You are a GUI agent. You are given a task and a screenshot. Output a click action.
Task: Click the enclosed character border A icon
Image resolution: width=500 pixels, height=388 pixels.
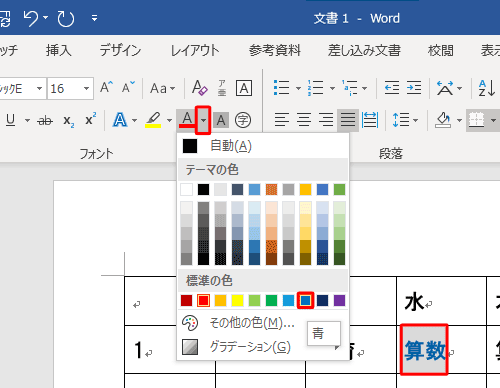(x=244, y=88)
